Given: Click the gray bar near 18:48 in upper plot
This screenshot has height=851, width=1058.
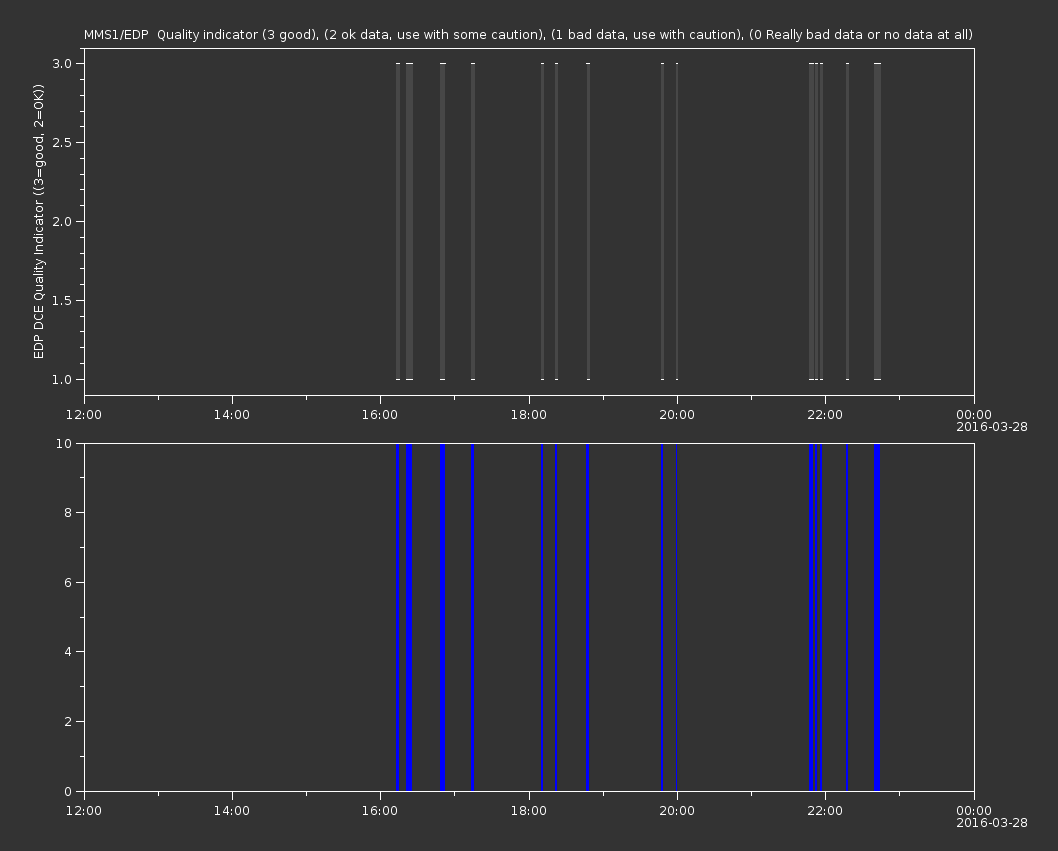Looking at the screenshot, I should point(588,221).
